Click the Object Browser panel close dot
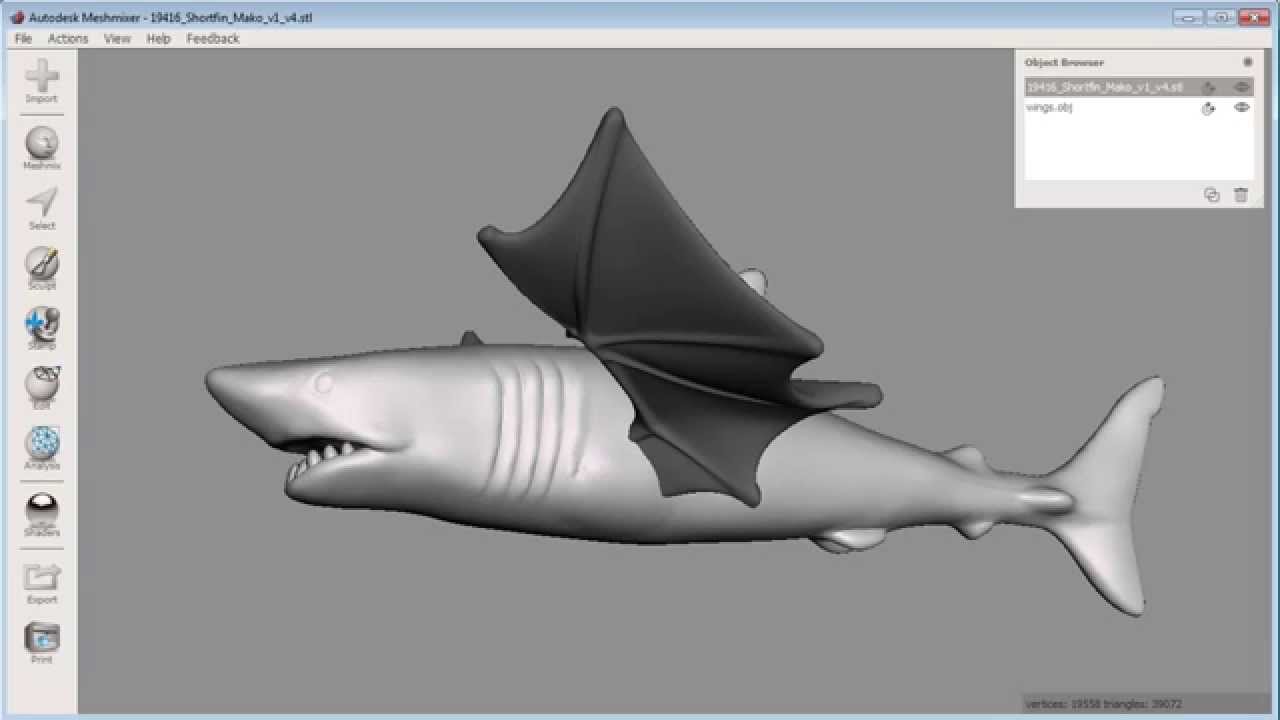Image resolution: width=1280 pixels, height=720 pixels. click(1247, 62)
